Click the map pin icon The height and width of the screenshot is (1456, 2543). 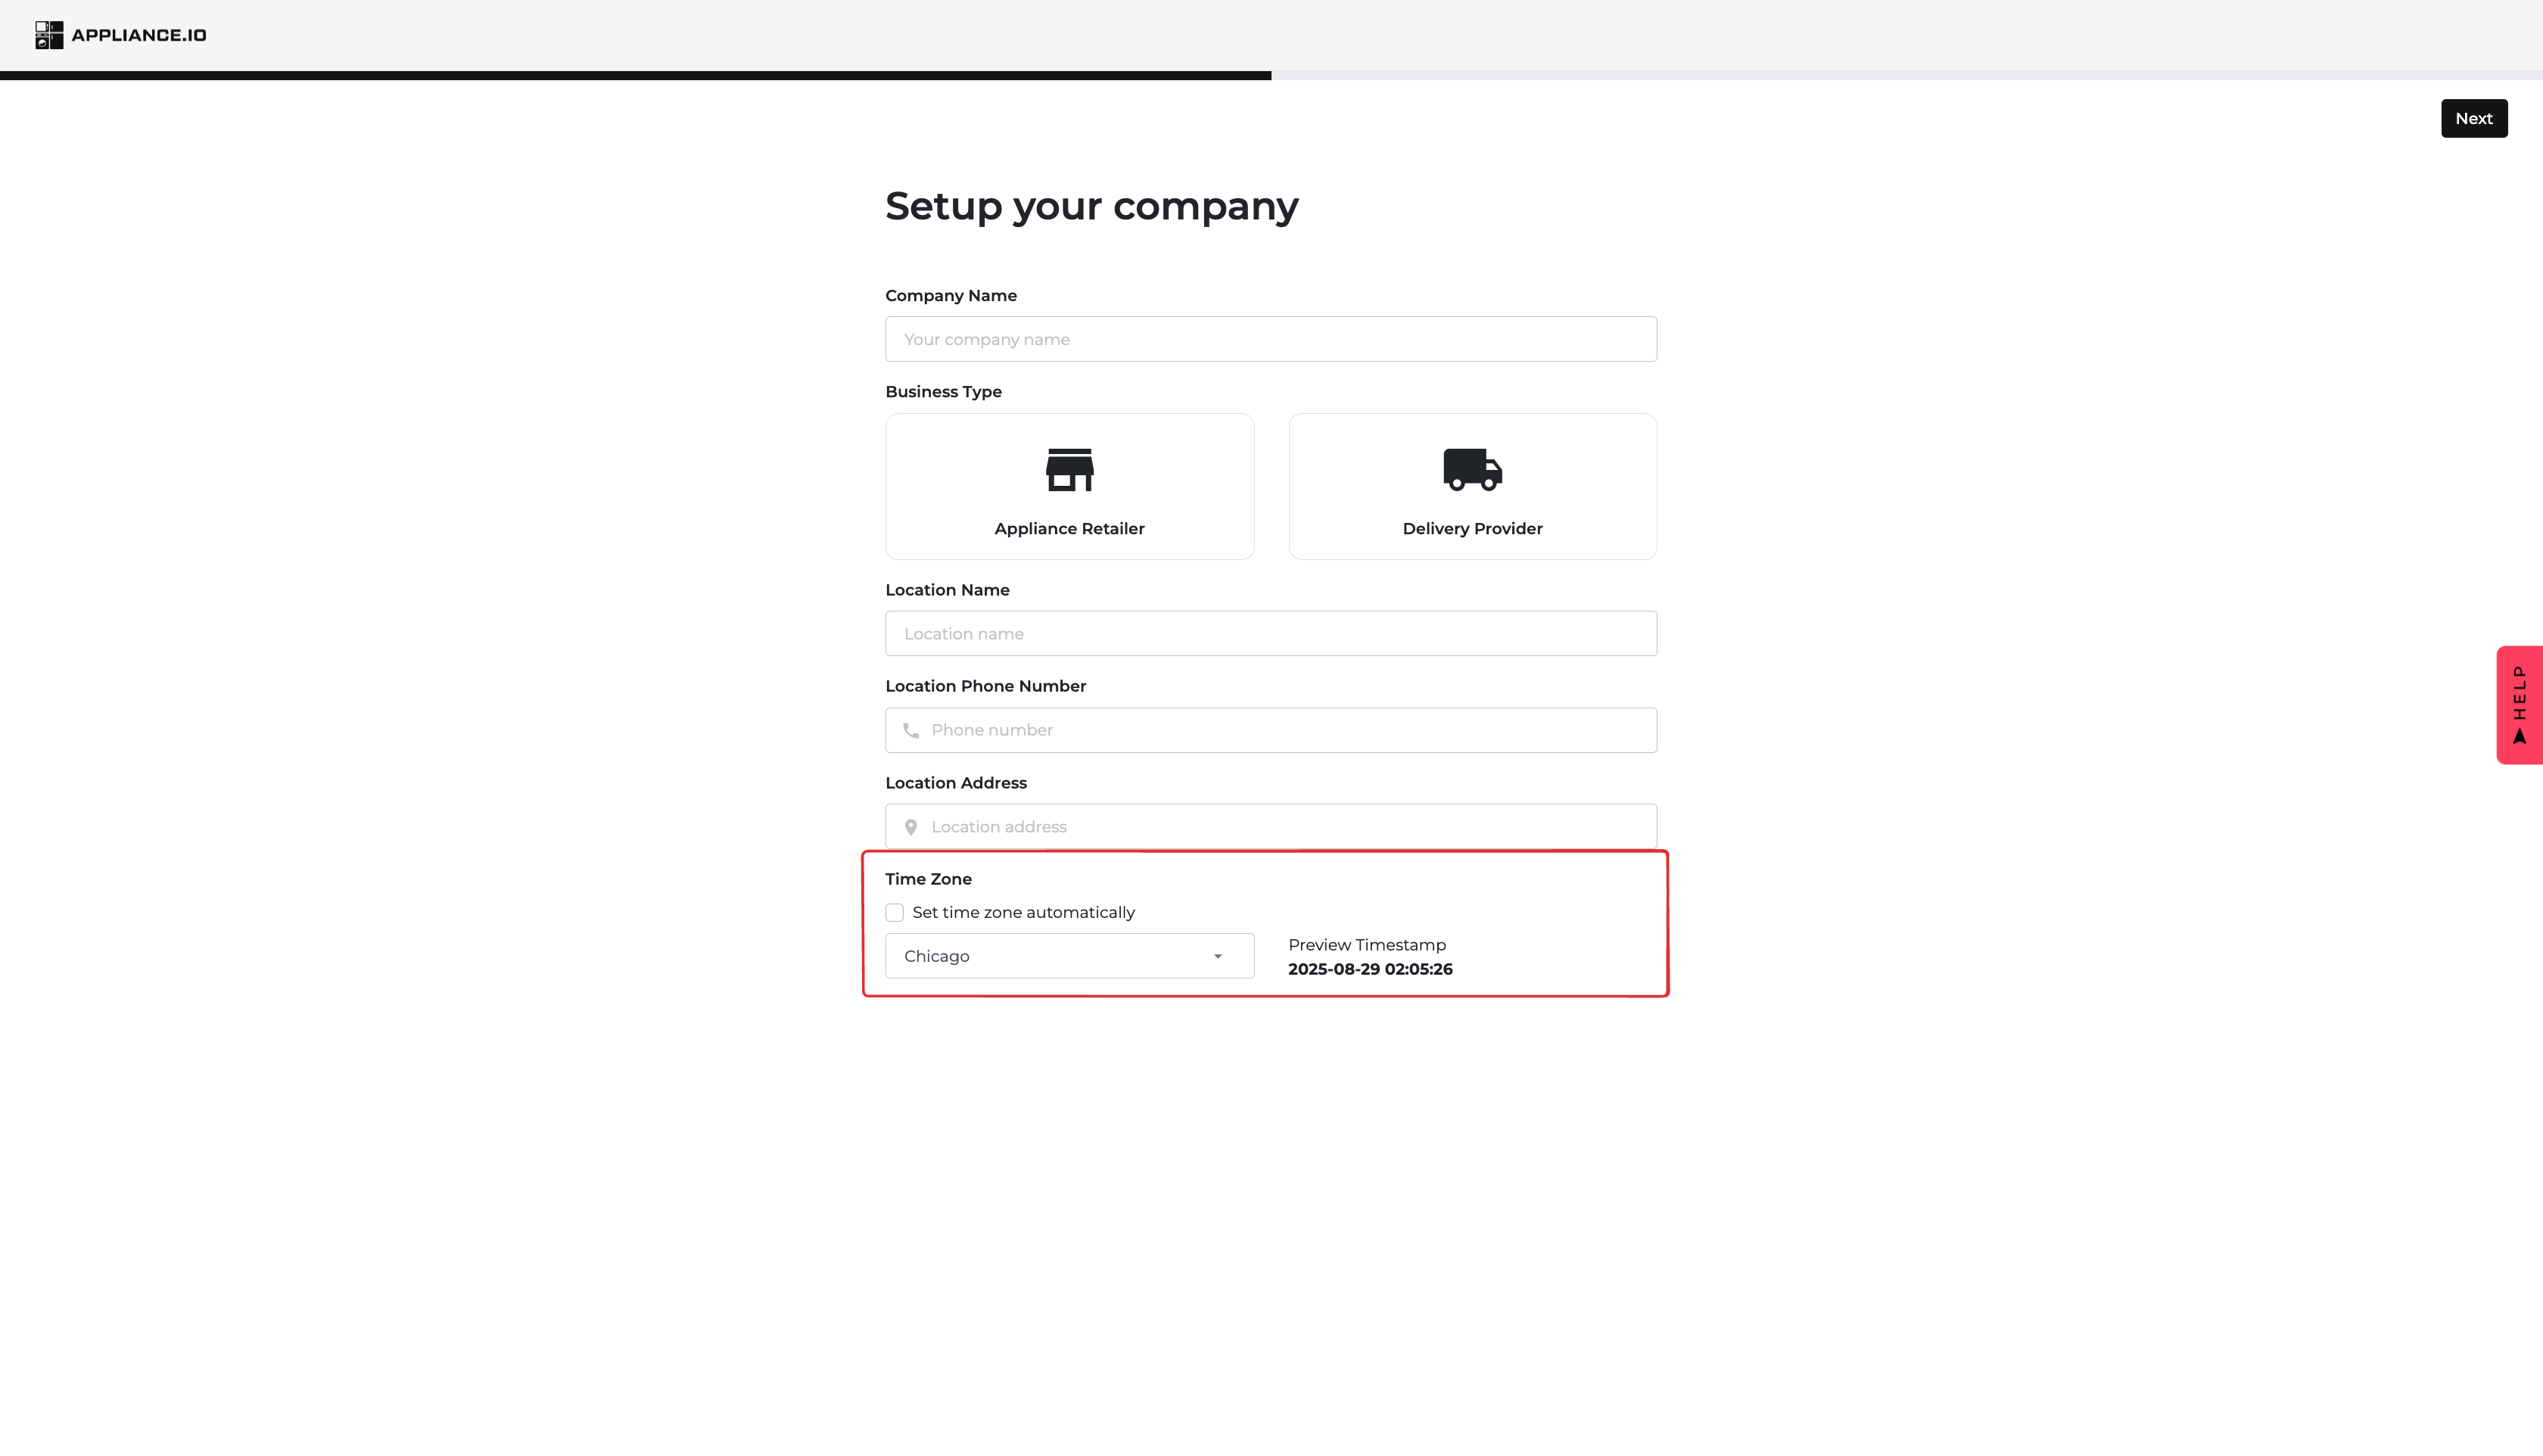click(x=910, y=827)
